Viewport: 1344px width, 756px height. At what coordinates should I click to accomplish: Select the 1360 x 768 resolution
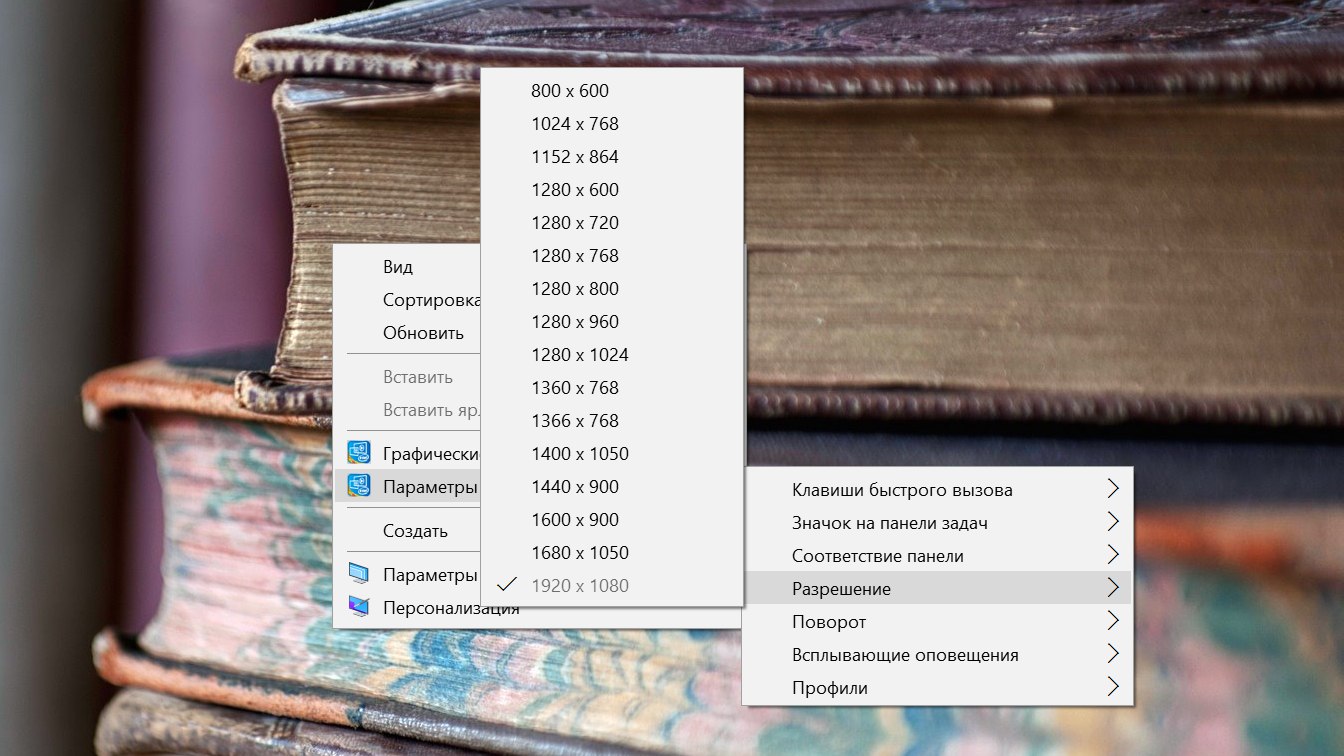click(612, 388)
